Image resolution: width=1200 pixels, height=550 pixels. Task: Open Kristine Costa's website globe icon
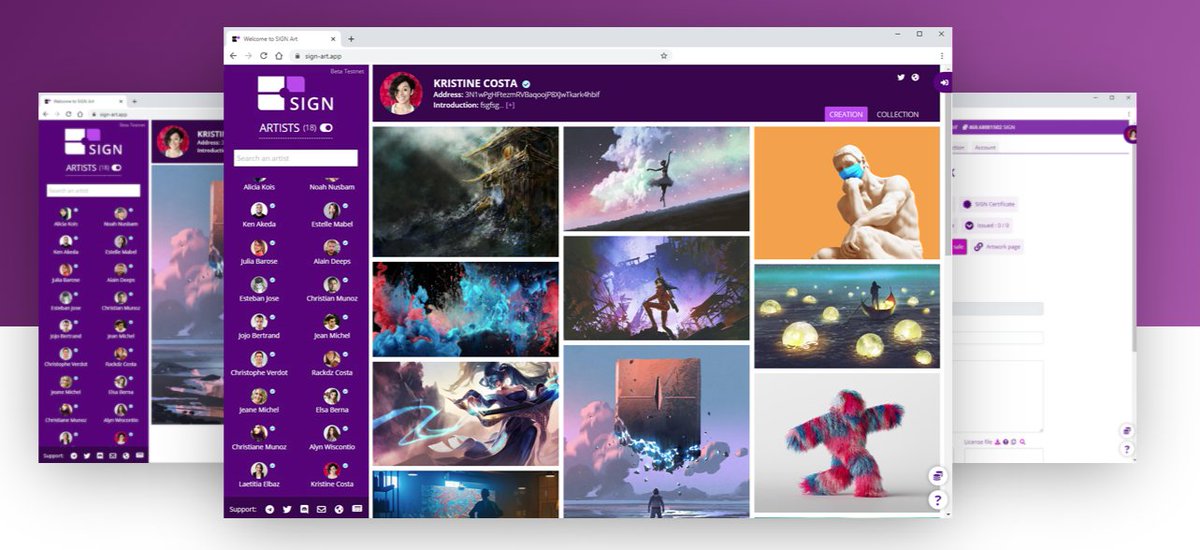pos(914,77)
